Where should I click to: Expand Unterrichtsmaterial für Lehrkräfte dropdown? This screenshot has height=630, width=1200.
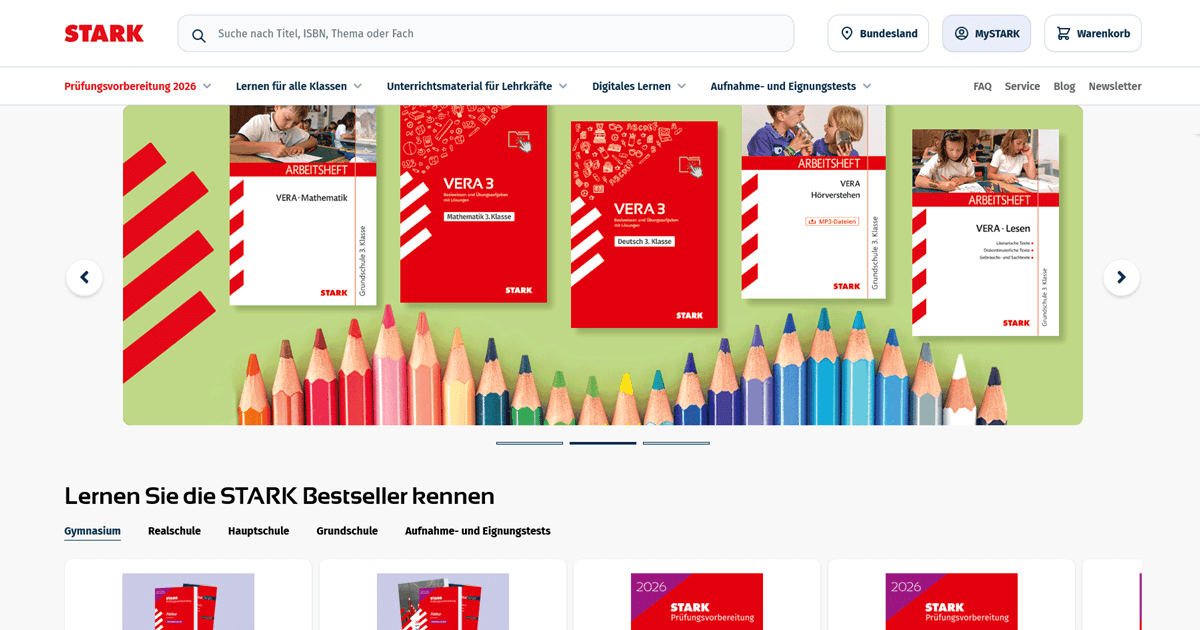[x=477, y=86]
